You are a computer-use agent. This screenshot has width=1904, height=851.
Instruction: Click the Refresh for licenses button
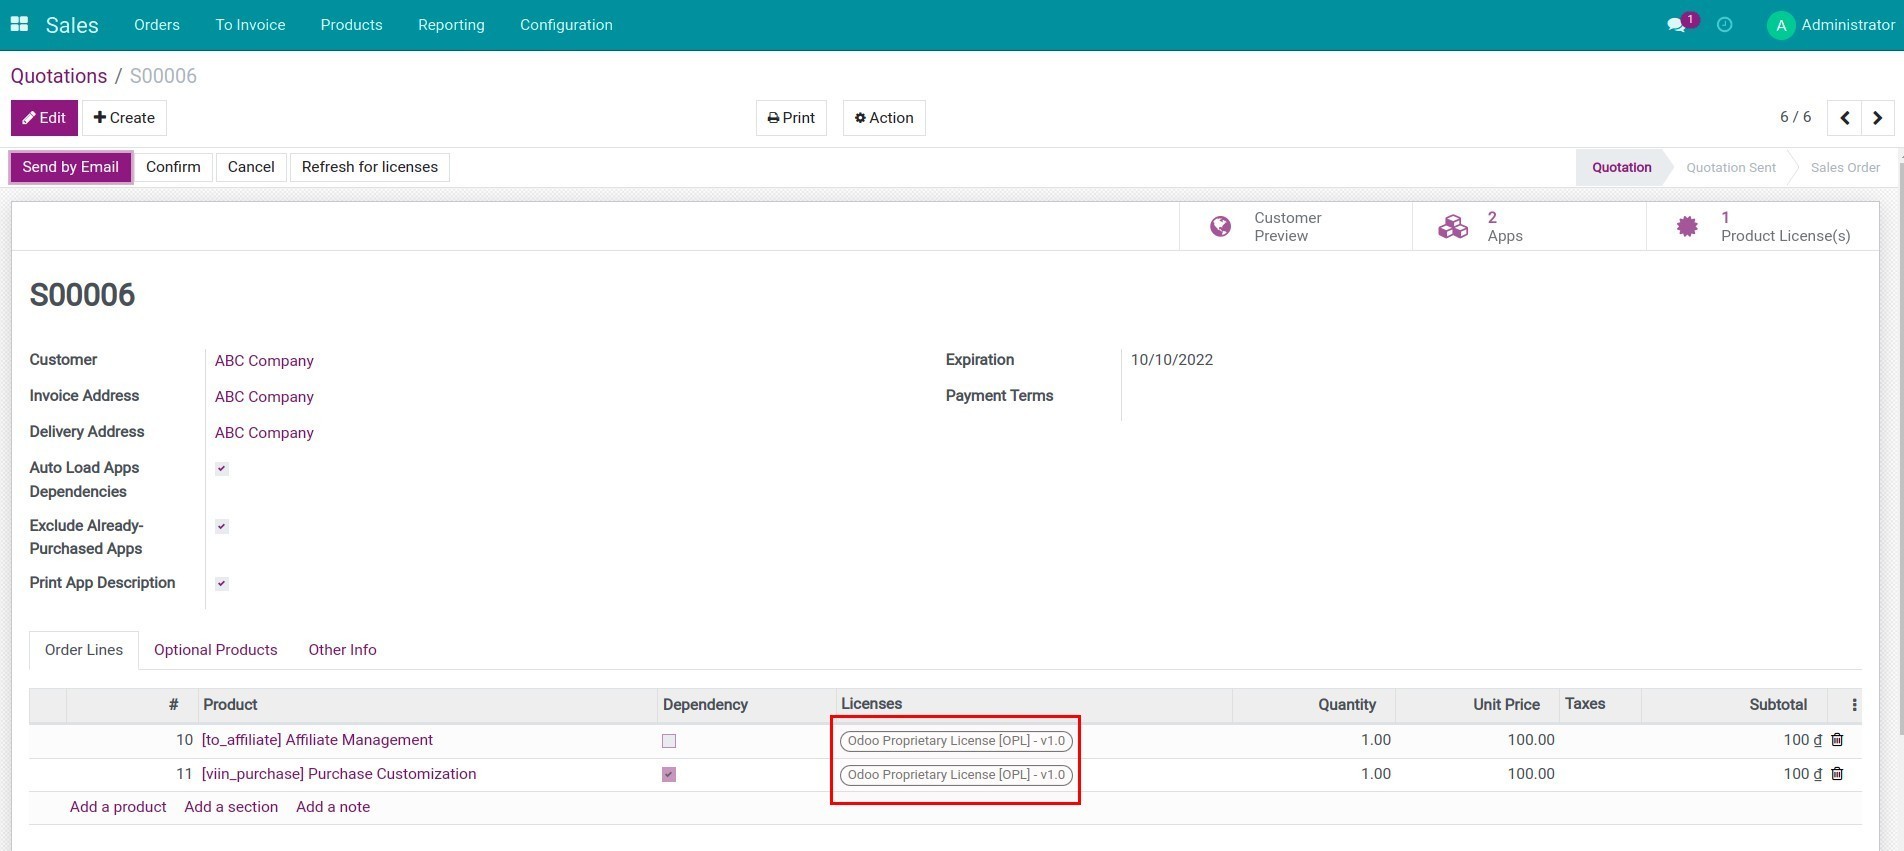click(x=369, y=167)
